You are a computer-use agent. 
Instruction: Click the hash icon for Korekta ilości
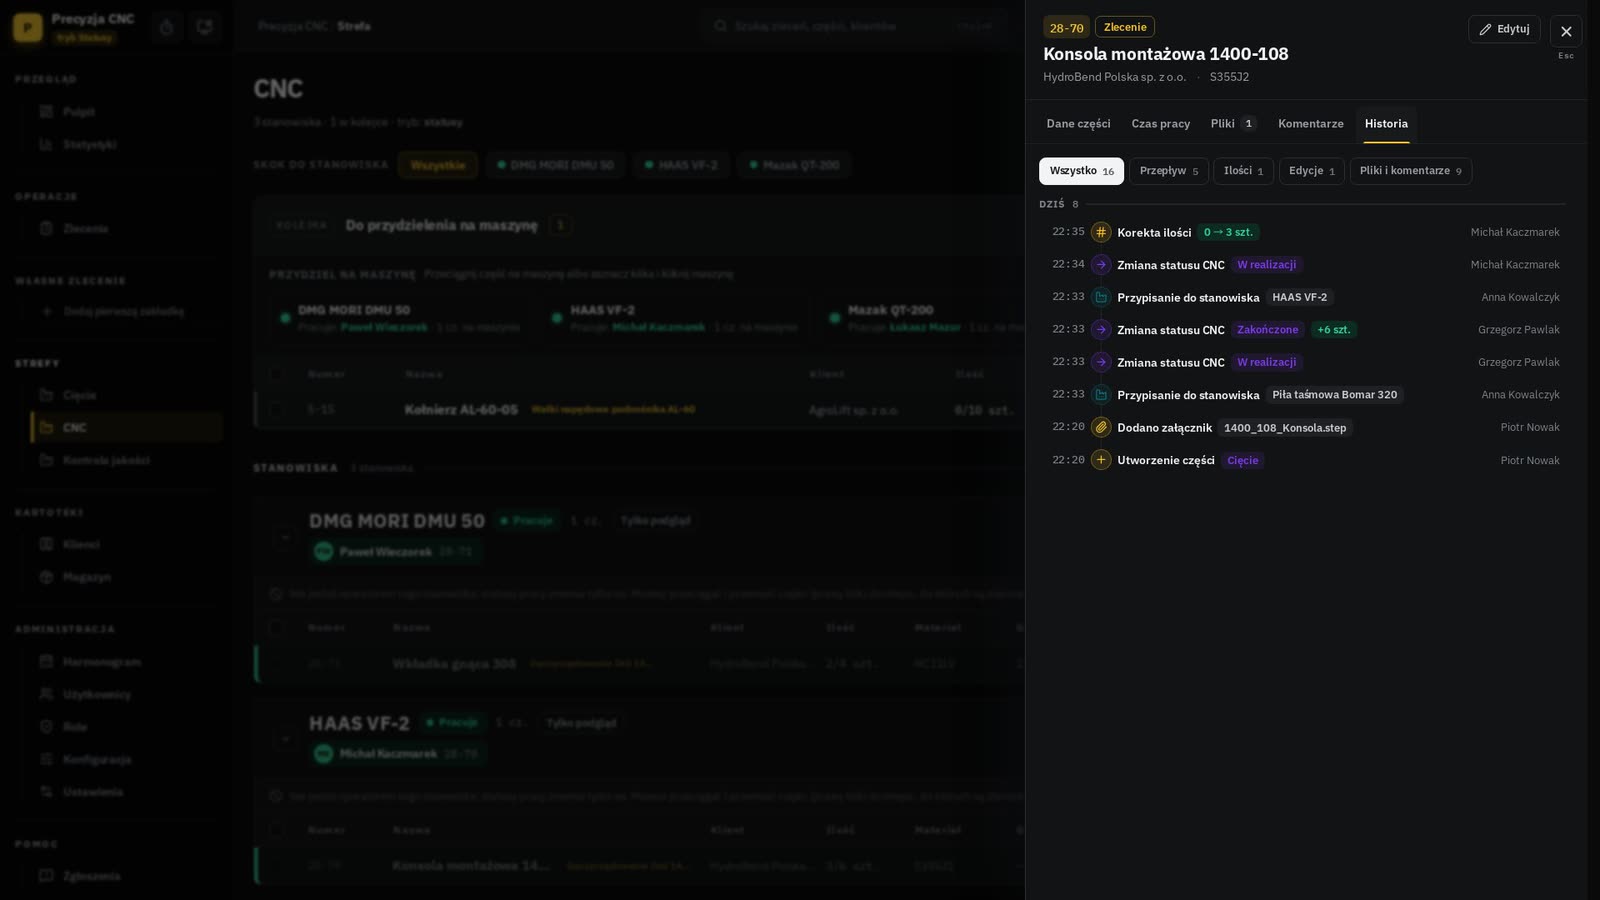coord(1101,232)
